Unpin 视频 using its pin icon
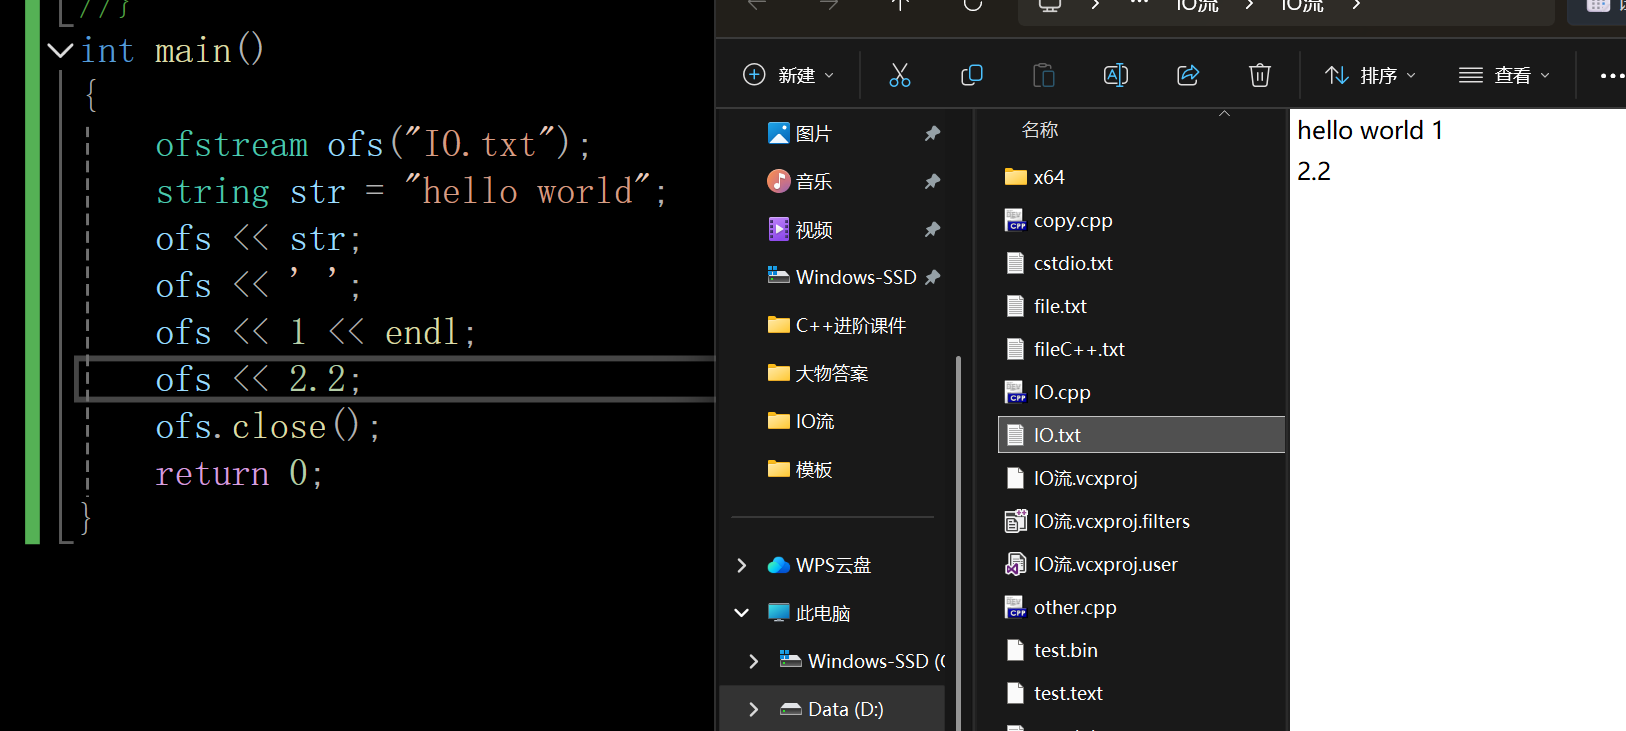1626x731 pixels. [x=932, y=229]
